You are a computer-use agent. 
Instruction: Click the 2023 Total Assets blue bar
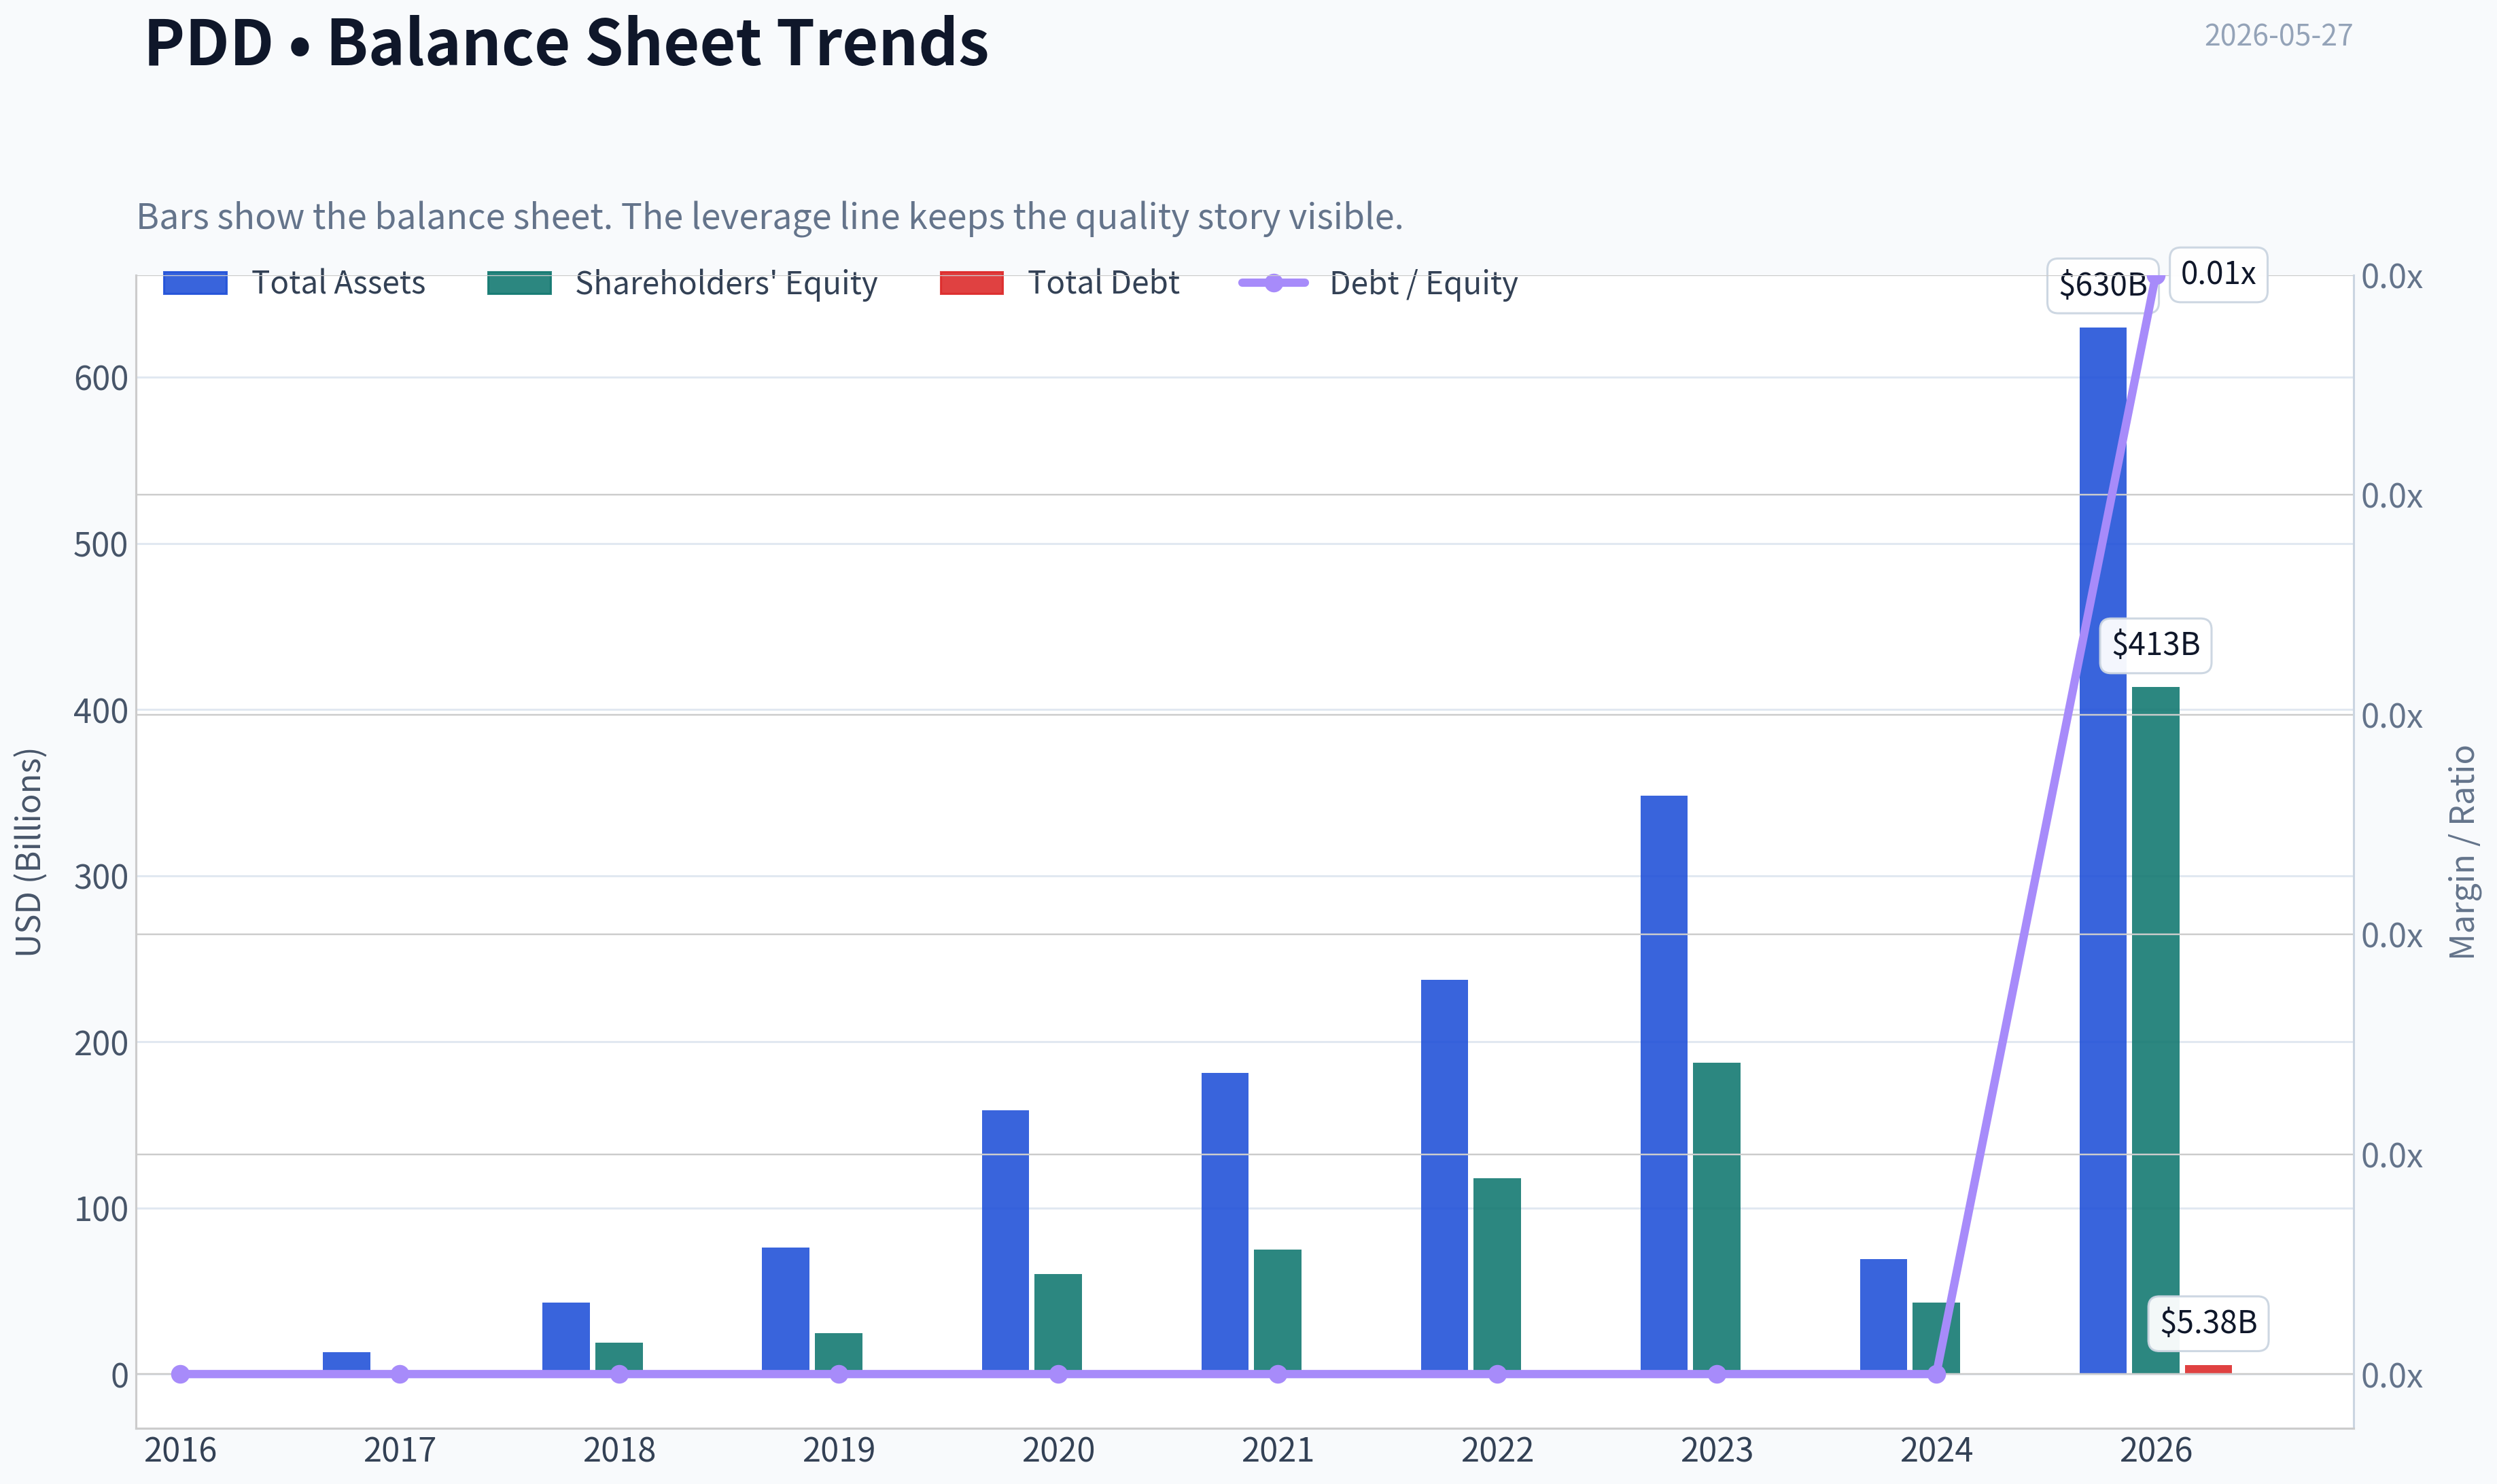pyautogui.click(x=1663, y=1084)
